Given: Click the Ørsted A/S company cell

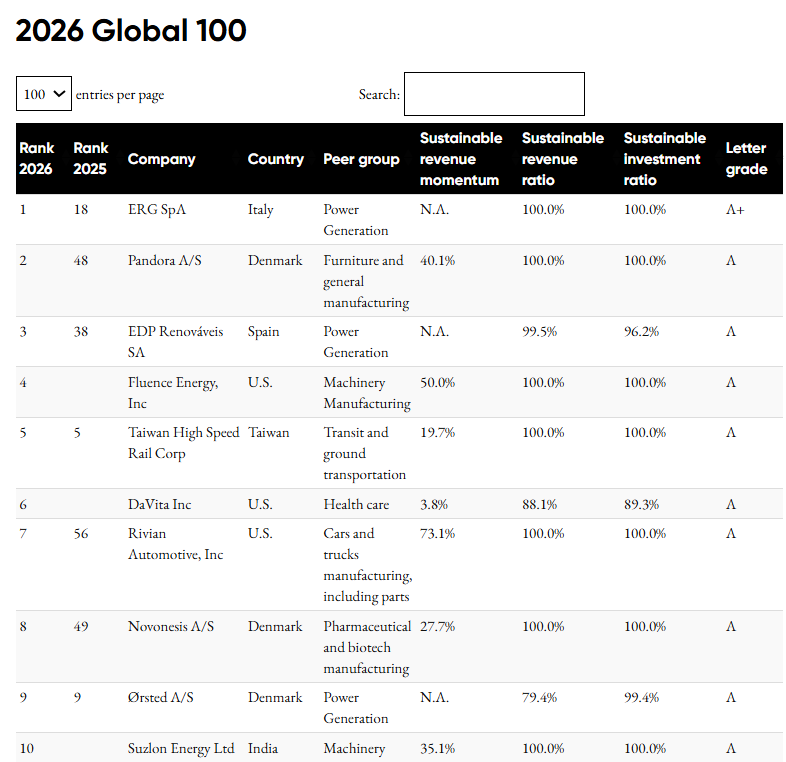Looking at the screenshot, I should click(x=161, y=698).
